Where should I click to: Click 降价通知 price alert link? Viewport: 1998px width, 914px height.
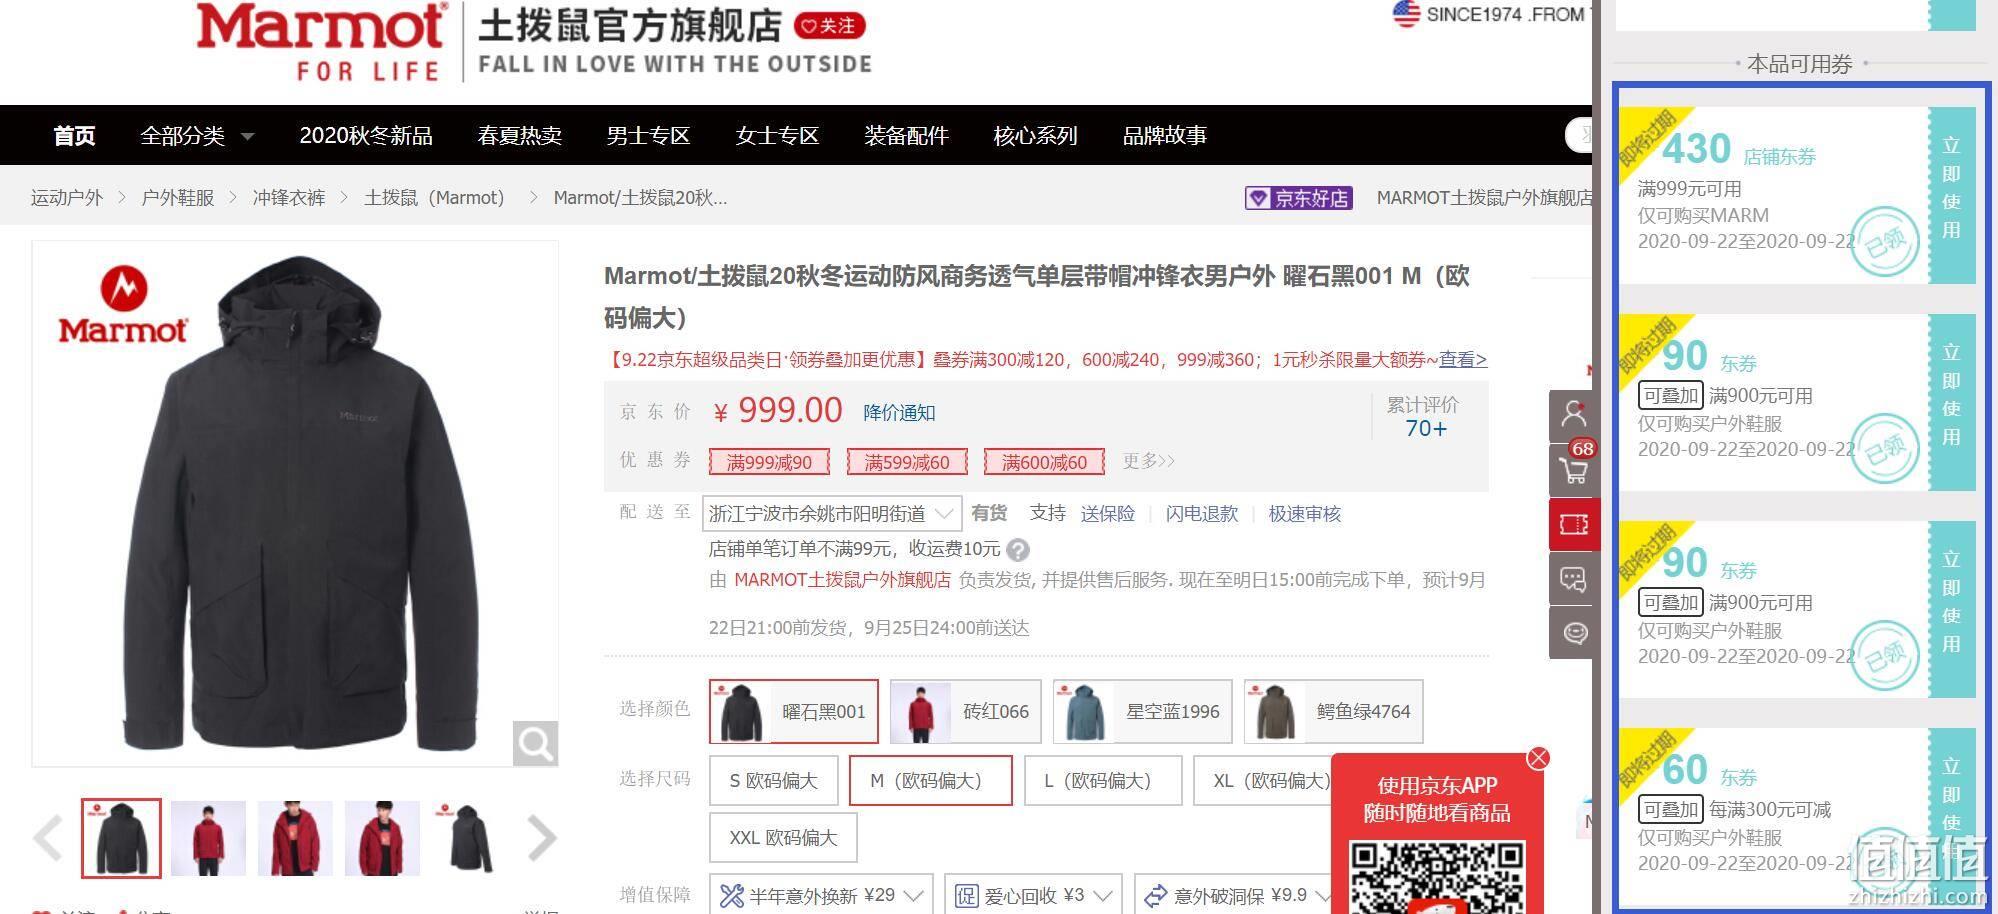[x=900, y=413]
